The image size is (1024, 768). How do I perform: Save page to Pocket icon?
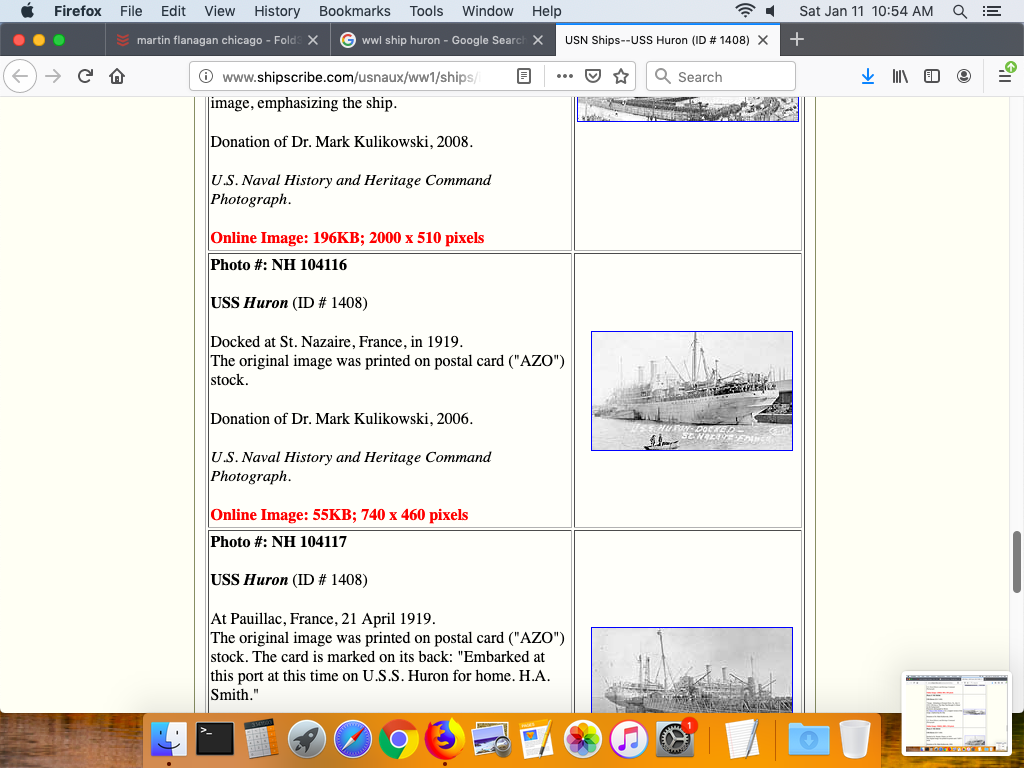pyautogui.click(x=593, y=77)
